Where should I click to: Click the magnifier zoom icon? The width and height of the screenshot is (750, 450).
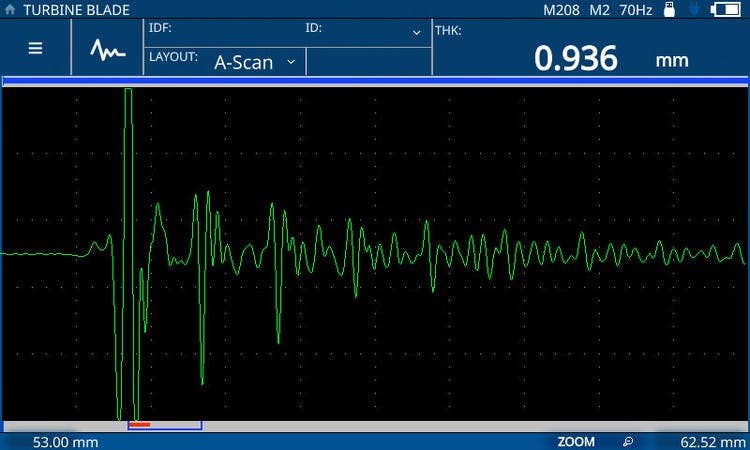628,441
